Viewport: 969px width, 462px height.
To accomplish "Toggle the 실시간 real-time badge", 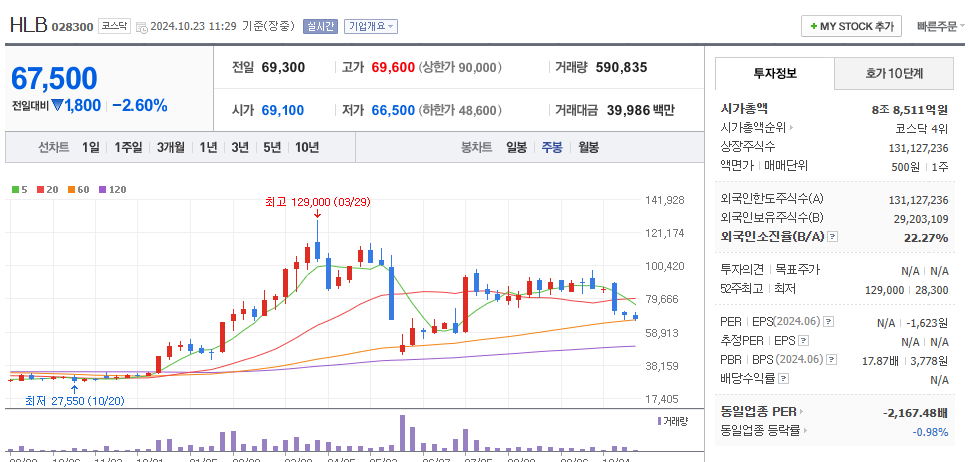I will 320,26.
